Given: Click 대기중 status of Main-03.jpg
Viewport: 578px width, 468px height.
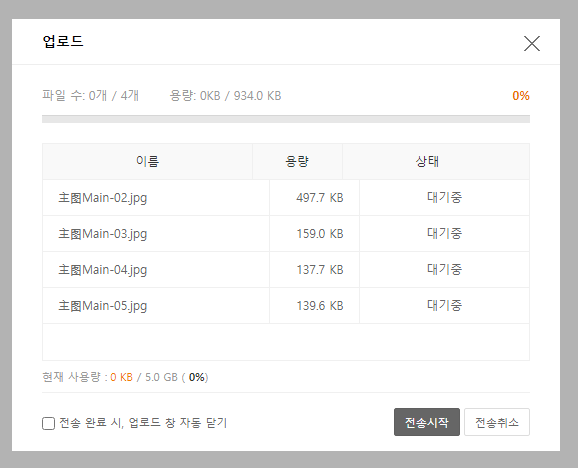Looking at the screenshot, I should pyautogui.click(x=444, y=233).
